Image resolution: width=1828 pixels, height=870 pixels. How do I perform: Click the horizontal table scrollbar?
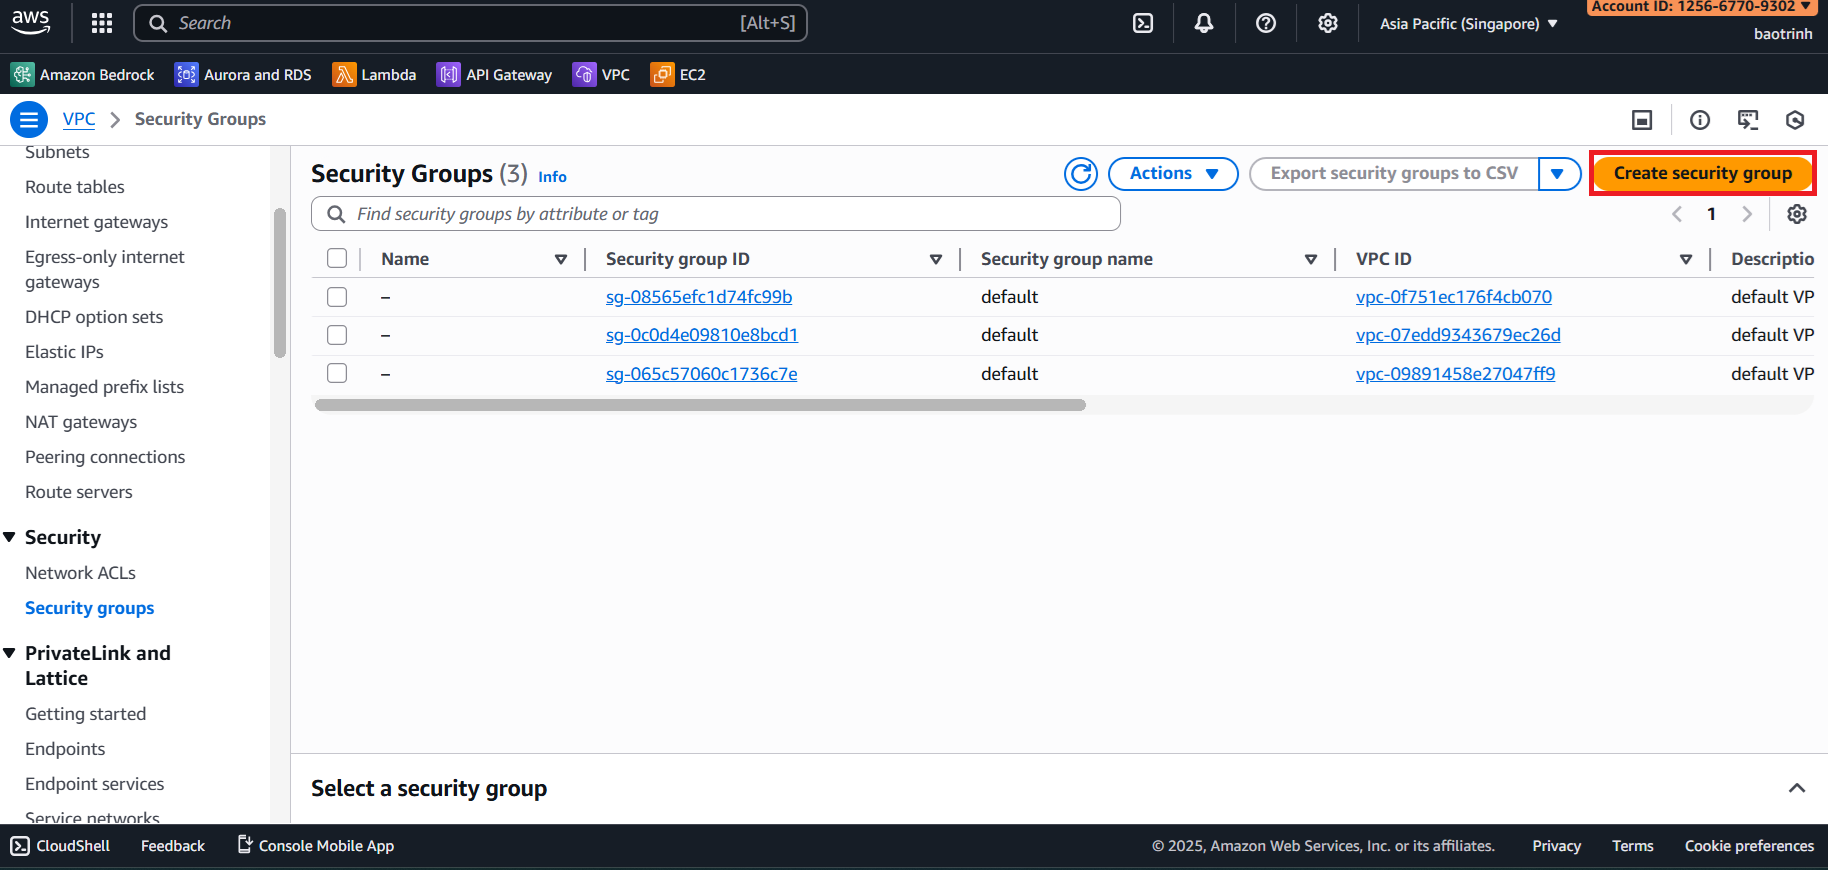(700, 405)
